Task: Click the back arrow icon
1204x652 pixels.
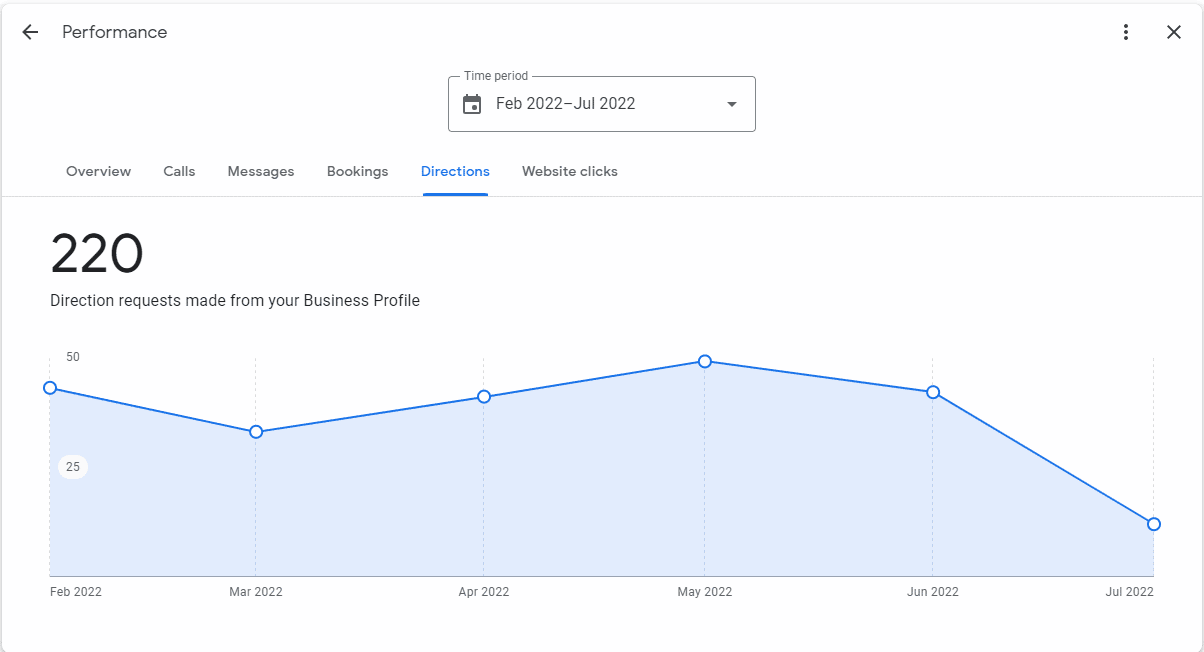Action: click(x=30, y=32)
